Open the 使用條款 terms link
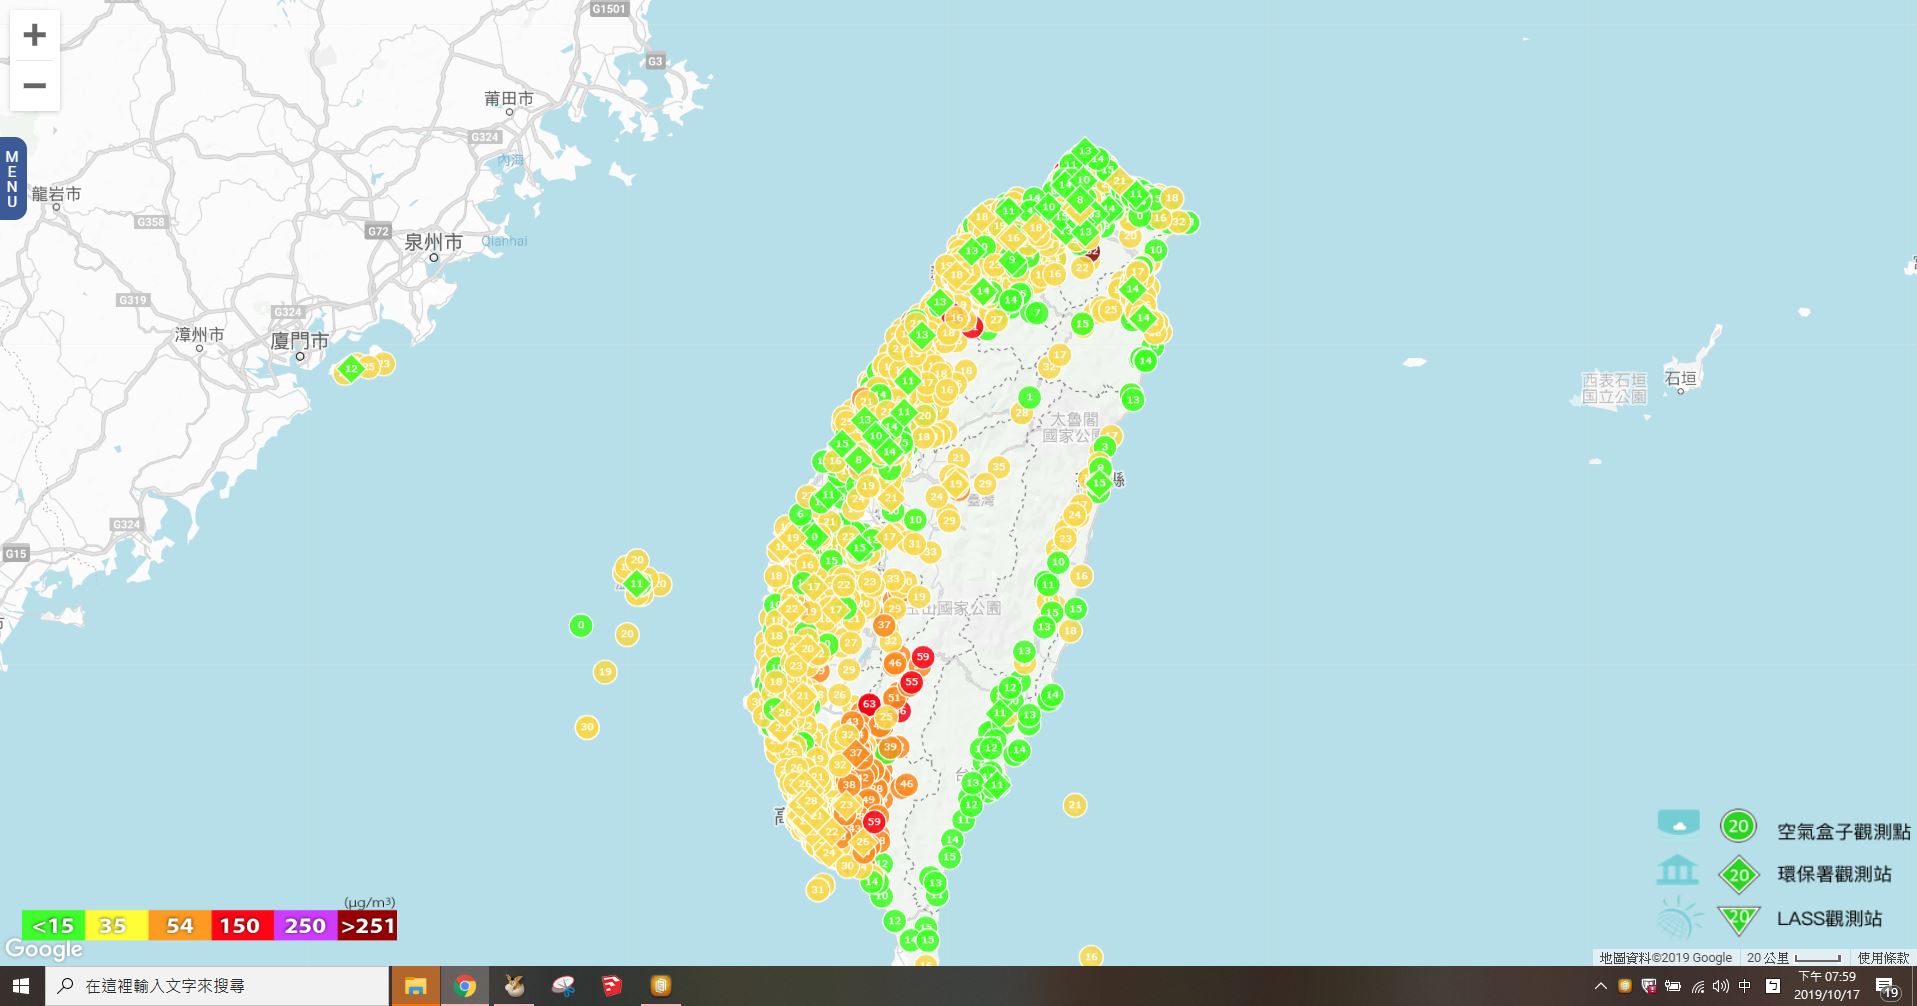 (x=1883, y=958)
